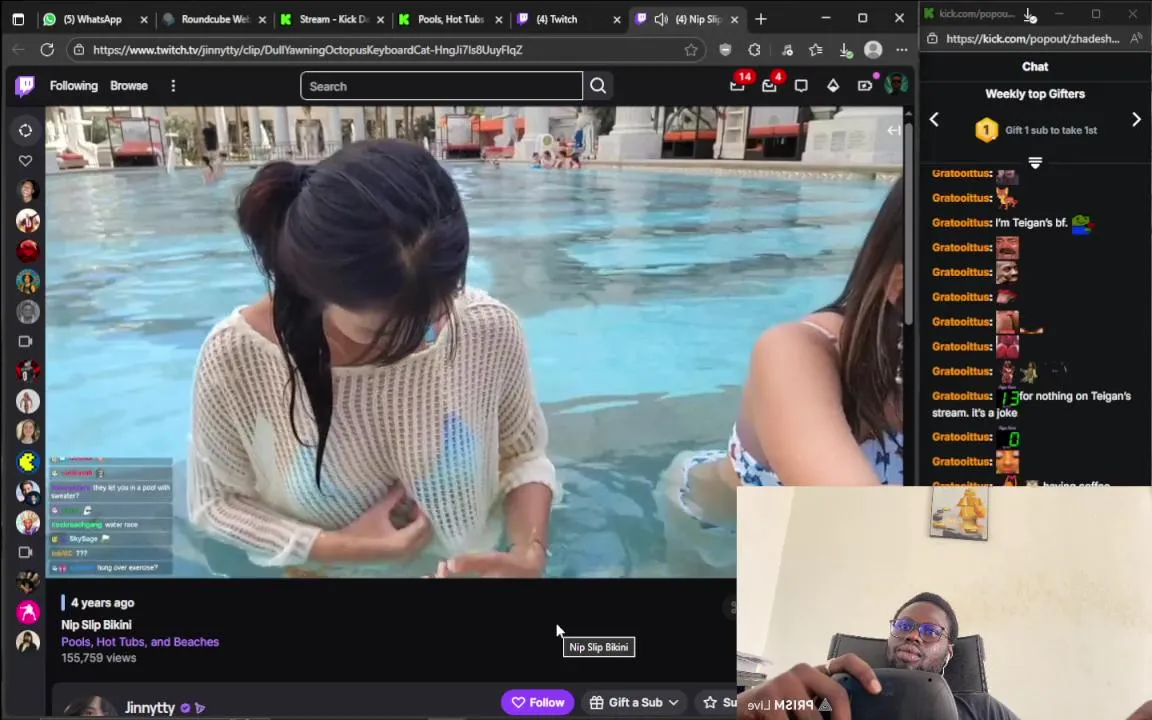Screen dimensions: 1152x720
Task: Open the verified partner badge by Jinnytty
Action: [185, 708]
